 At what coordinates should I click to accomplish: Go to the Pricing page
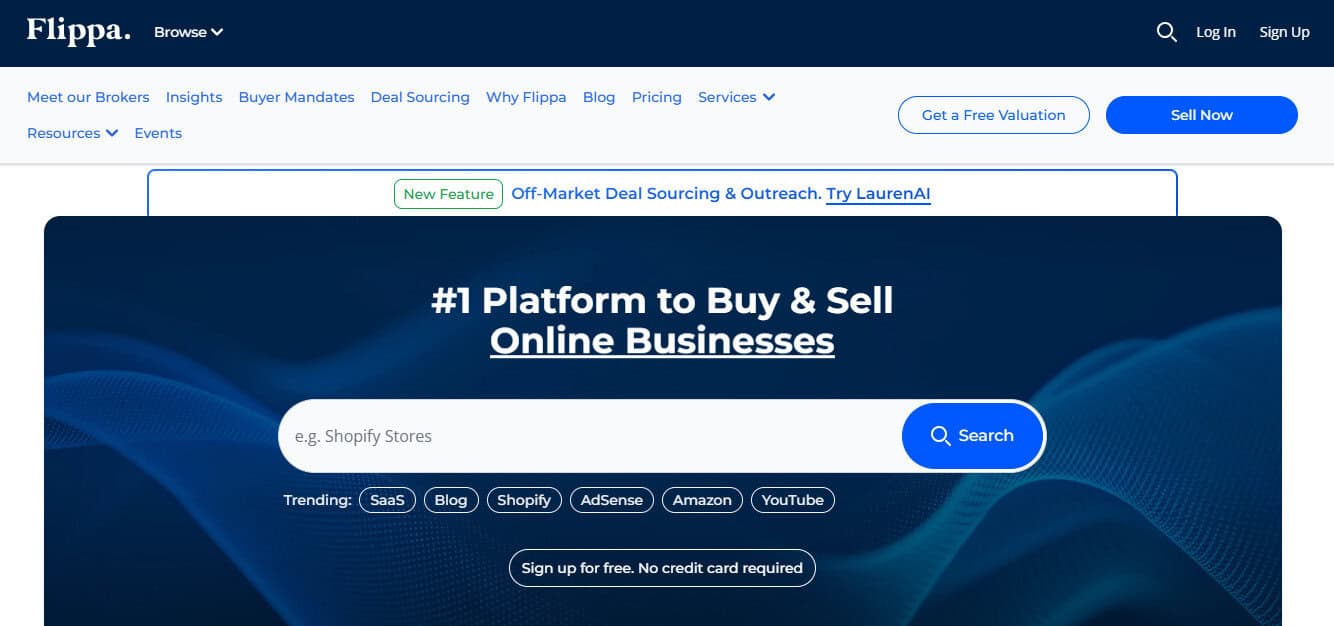[x=656, y=97]
